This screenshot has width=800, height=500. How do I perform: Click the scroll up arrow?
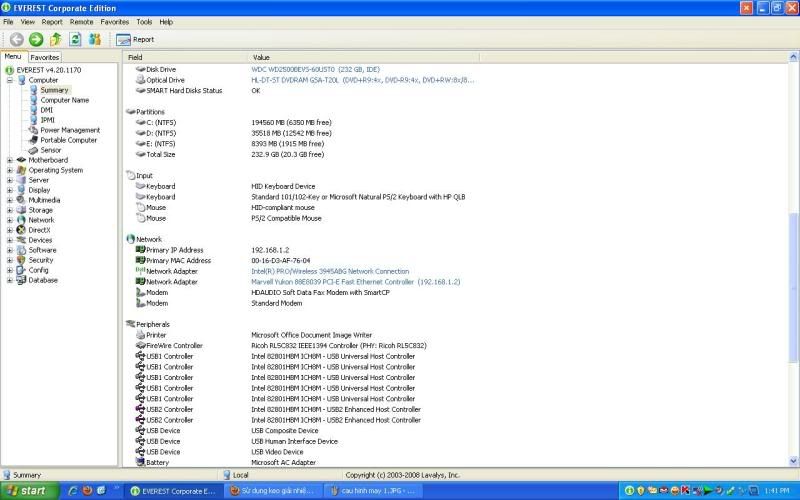[x=793, y=57]
